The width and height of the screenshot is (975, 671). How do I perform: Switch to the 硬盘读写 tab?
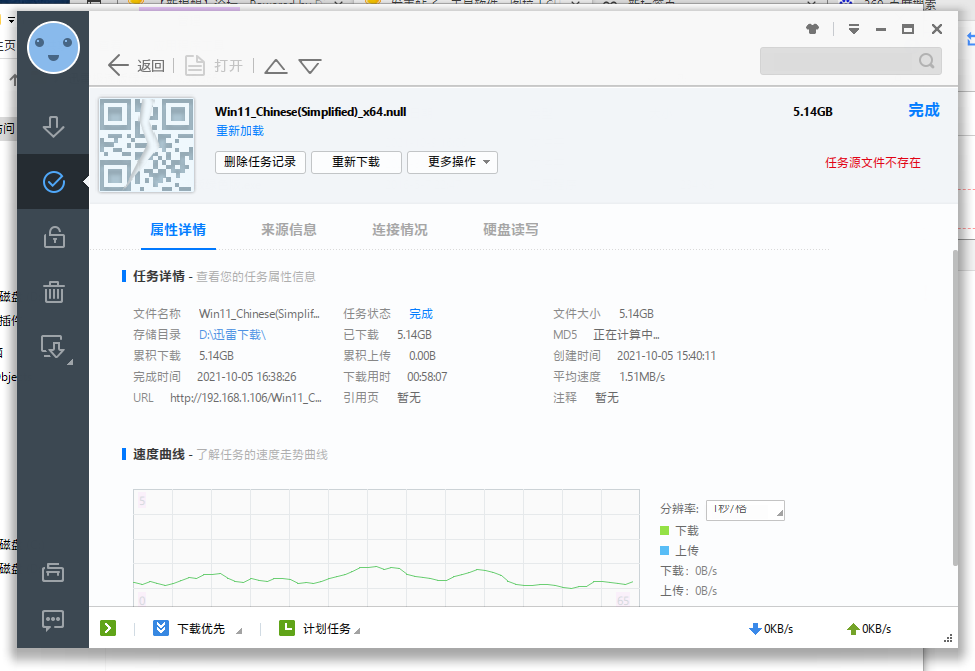pos(512,228)
